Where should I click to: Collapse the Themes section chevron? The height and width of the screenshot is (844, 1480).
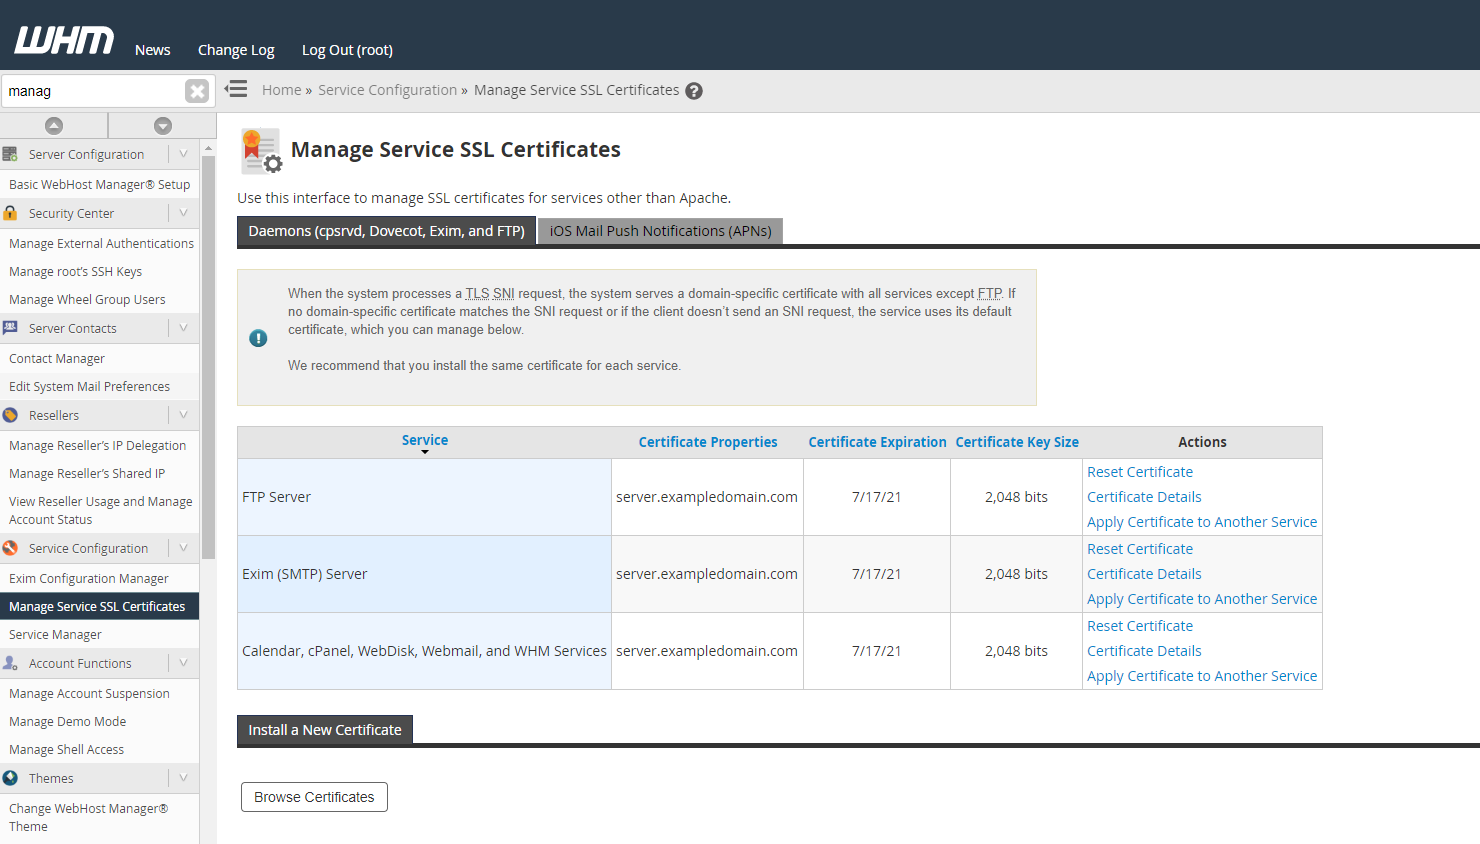coord(183,778)
